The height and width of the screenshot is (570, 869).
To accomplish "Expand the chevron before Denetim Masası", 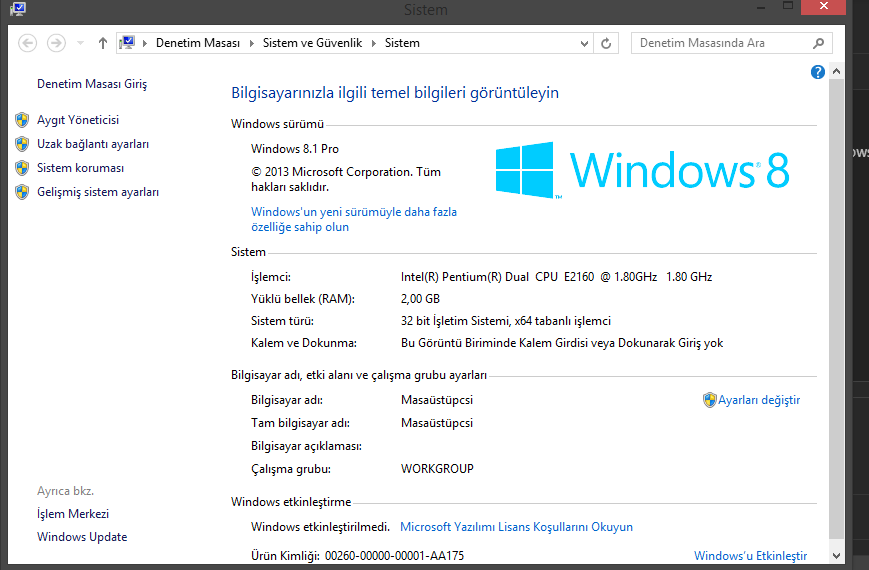I will pos(145,43).
